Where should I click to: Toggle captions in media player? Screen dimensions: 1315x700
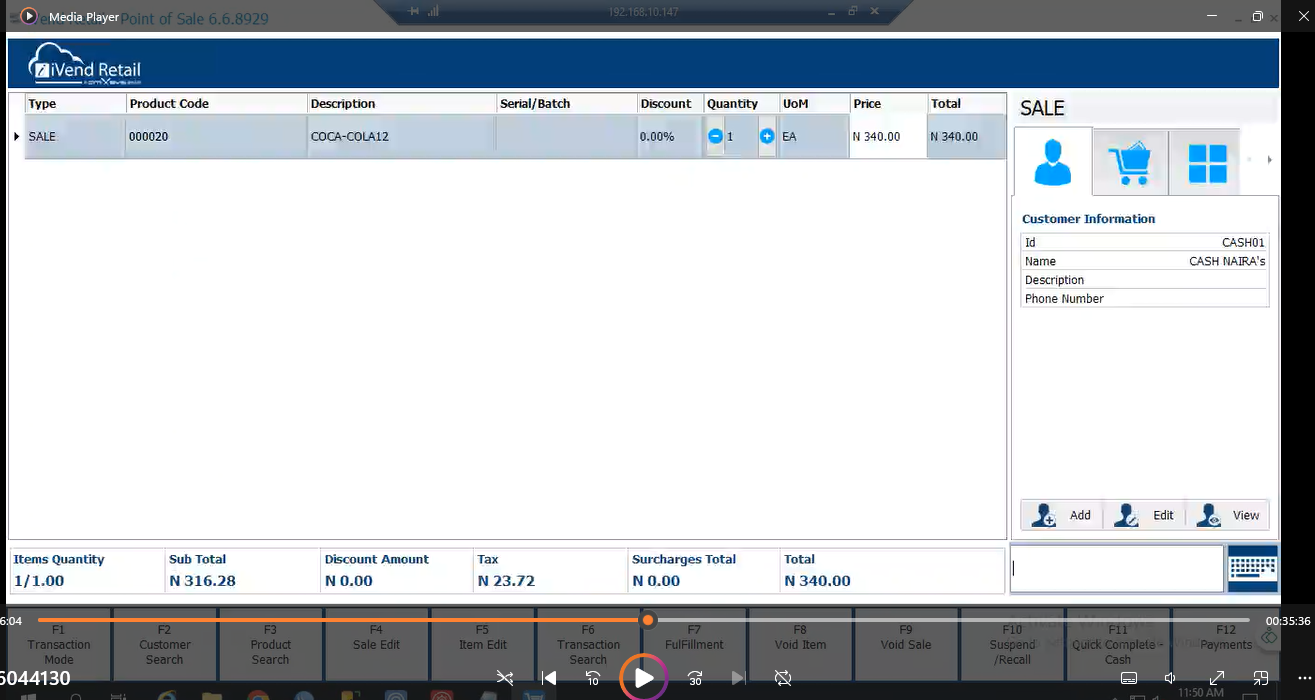1129,678
